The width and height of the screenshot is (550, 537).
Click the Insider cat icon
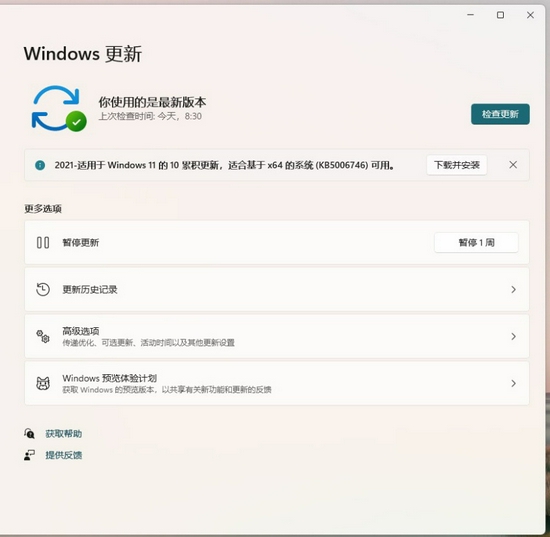tap(43, 383)
